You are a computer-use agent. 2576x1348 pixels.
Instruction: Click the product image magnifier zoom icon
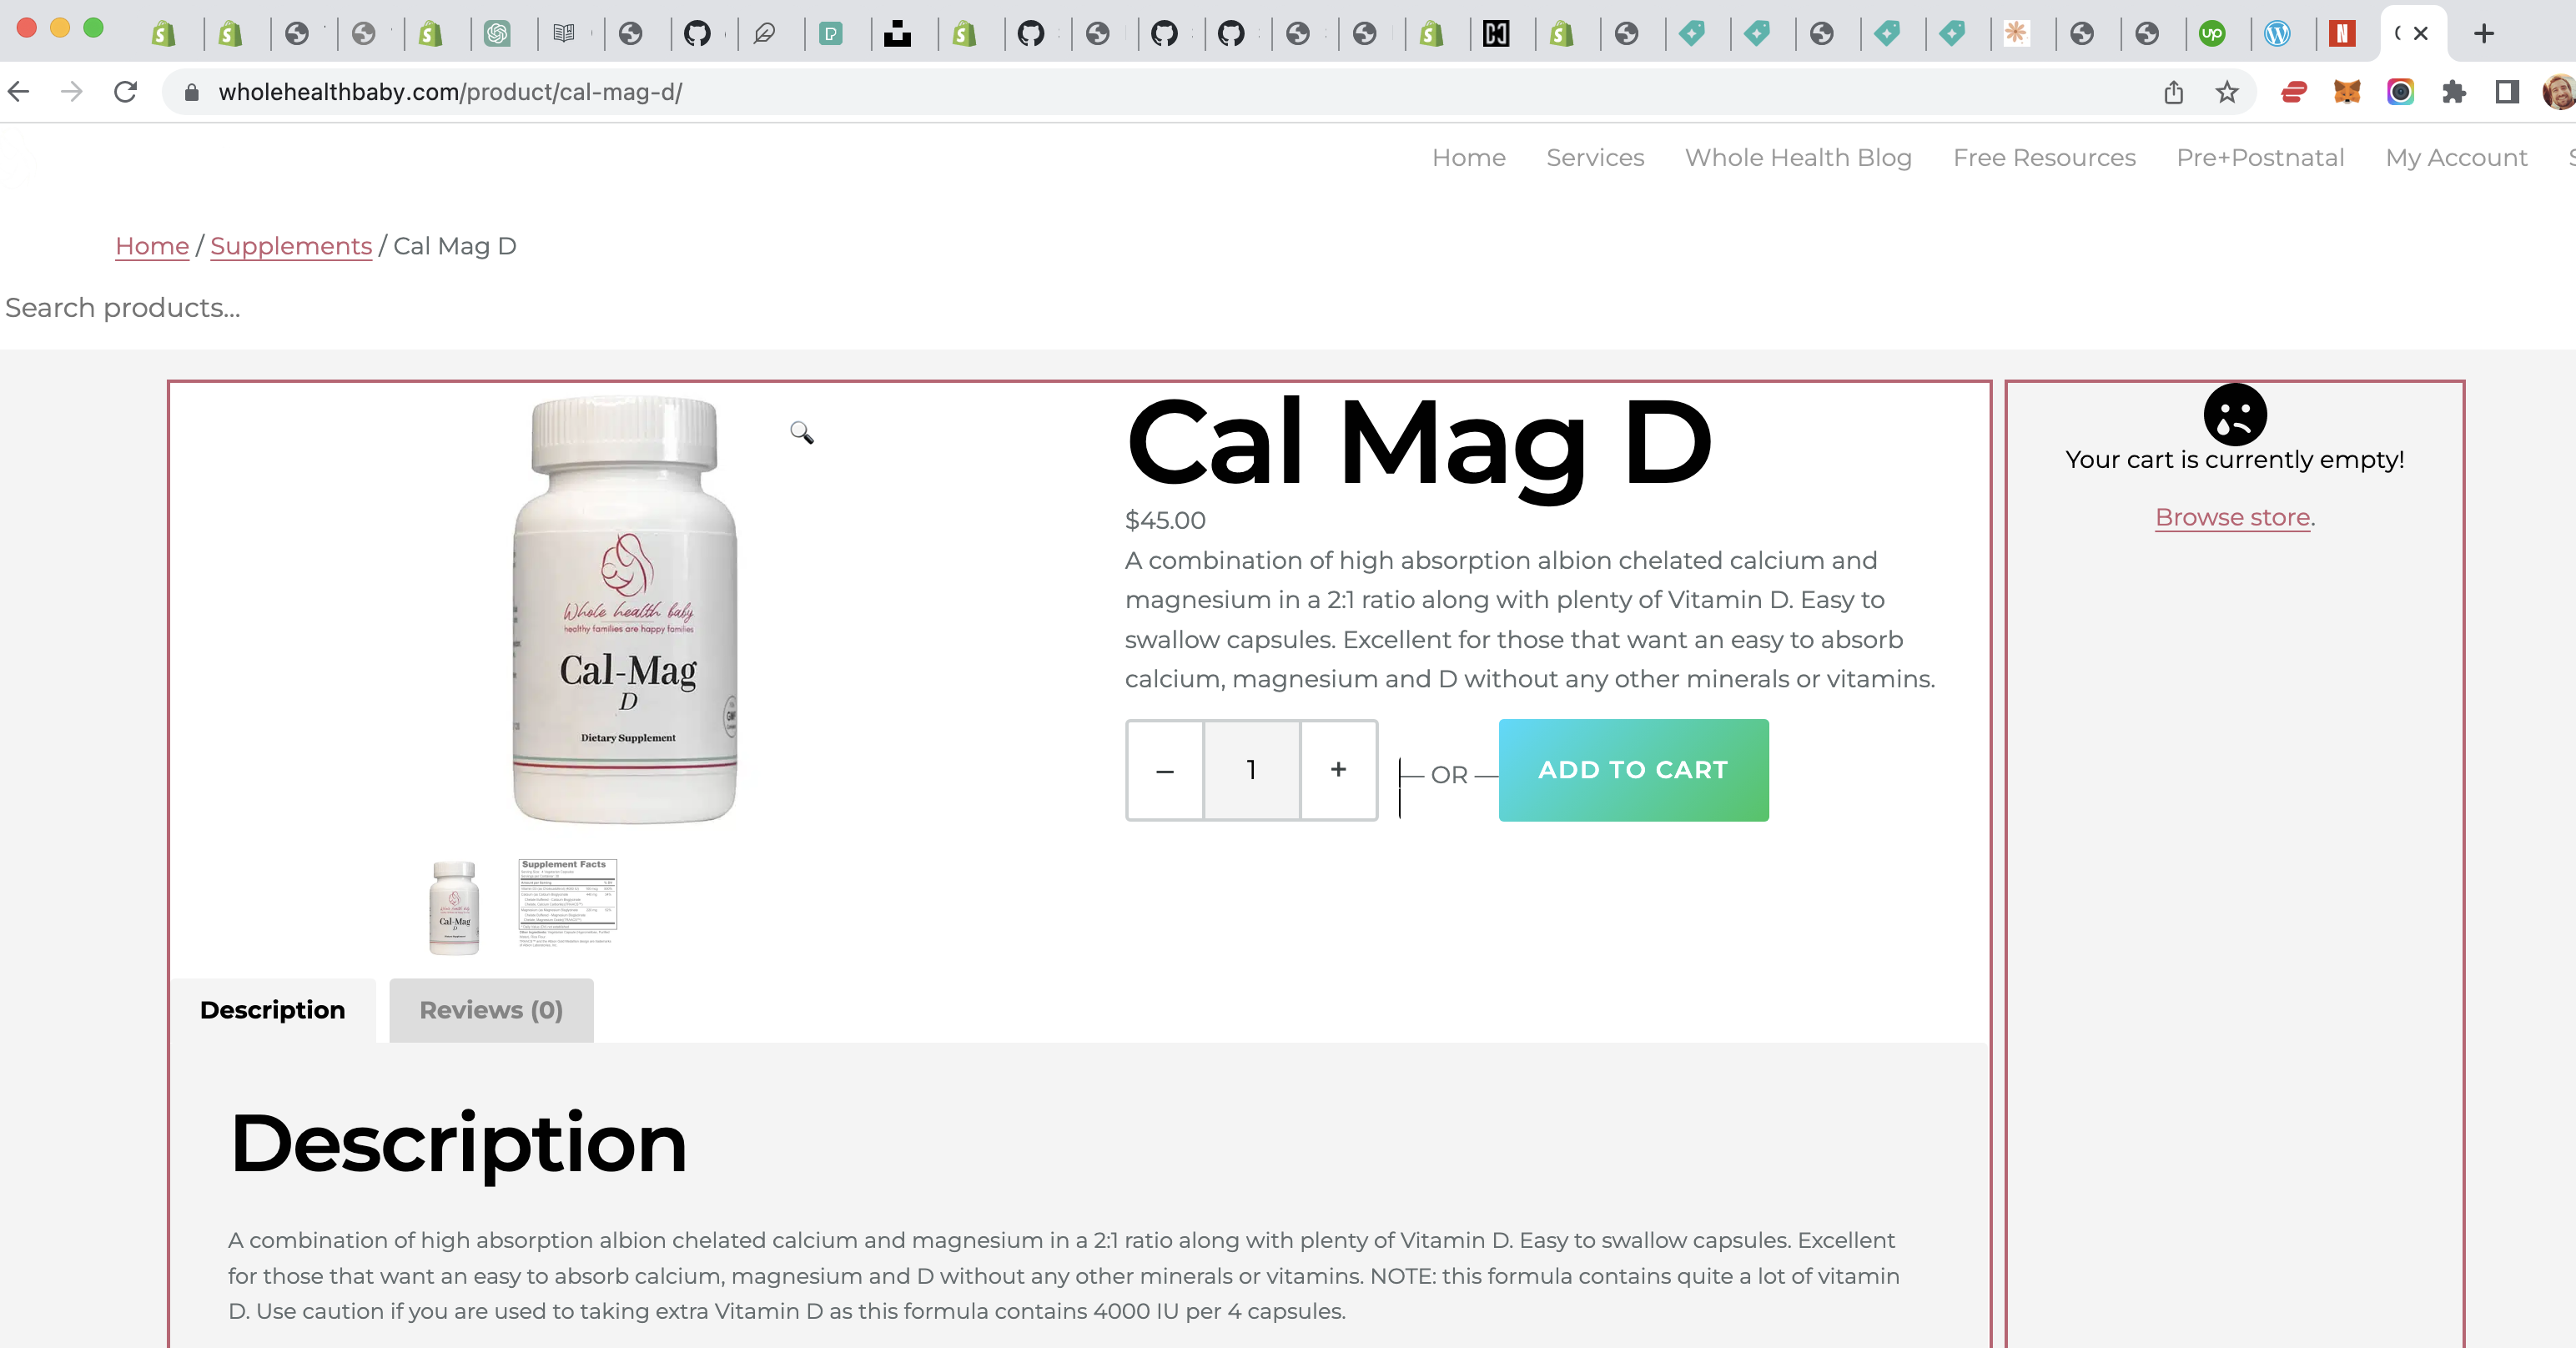pyautogui.click(x=801, y=432)
